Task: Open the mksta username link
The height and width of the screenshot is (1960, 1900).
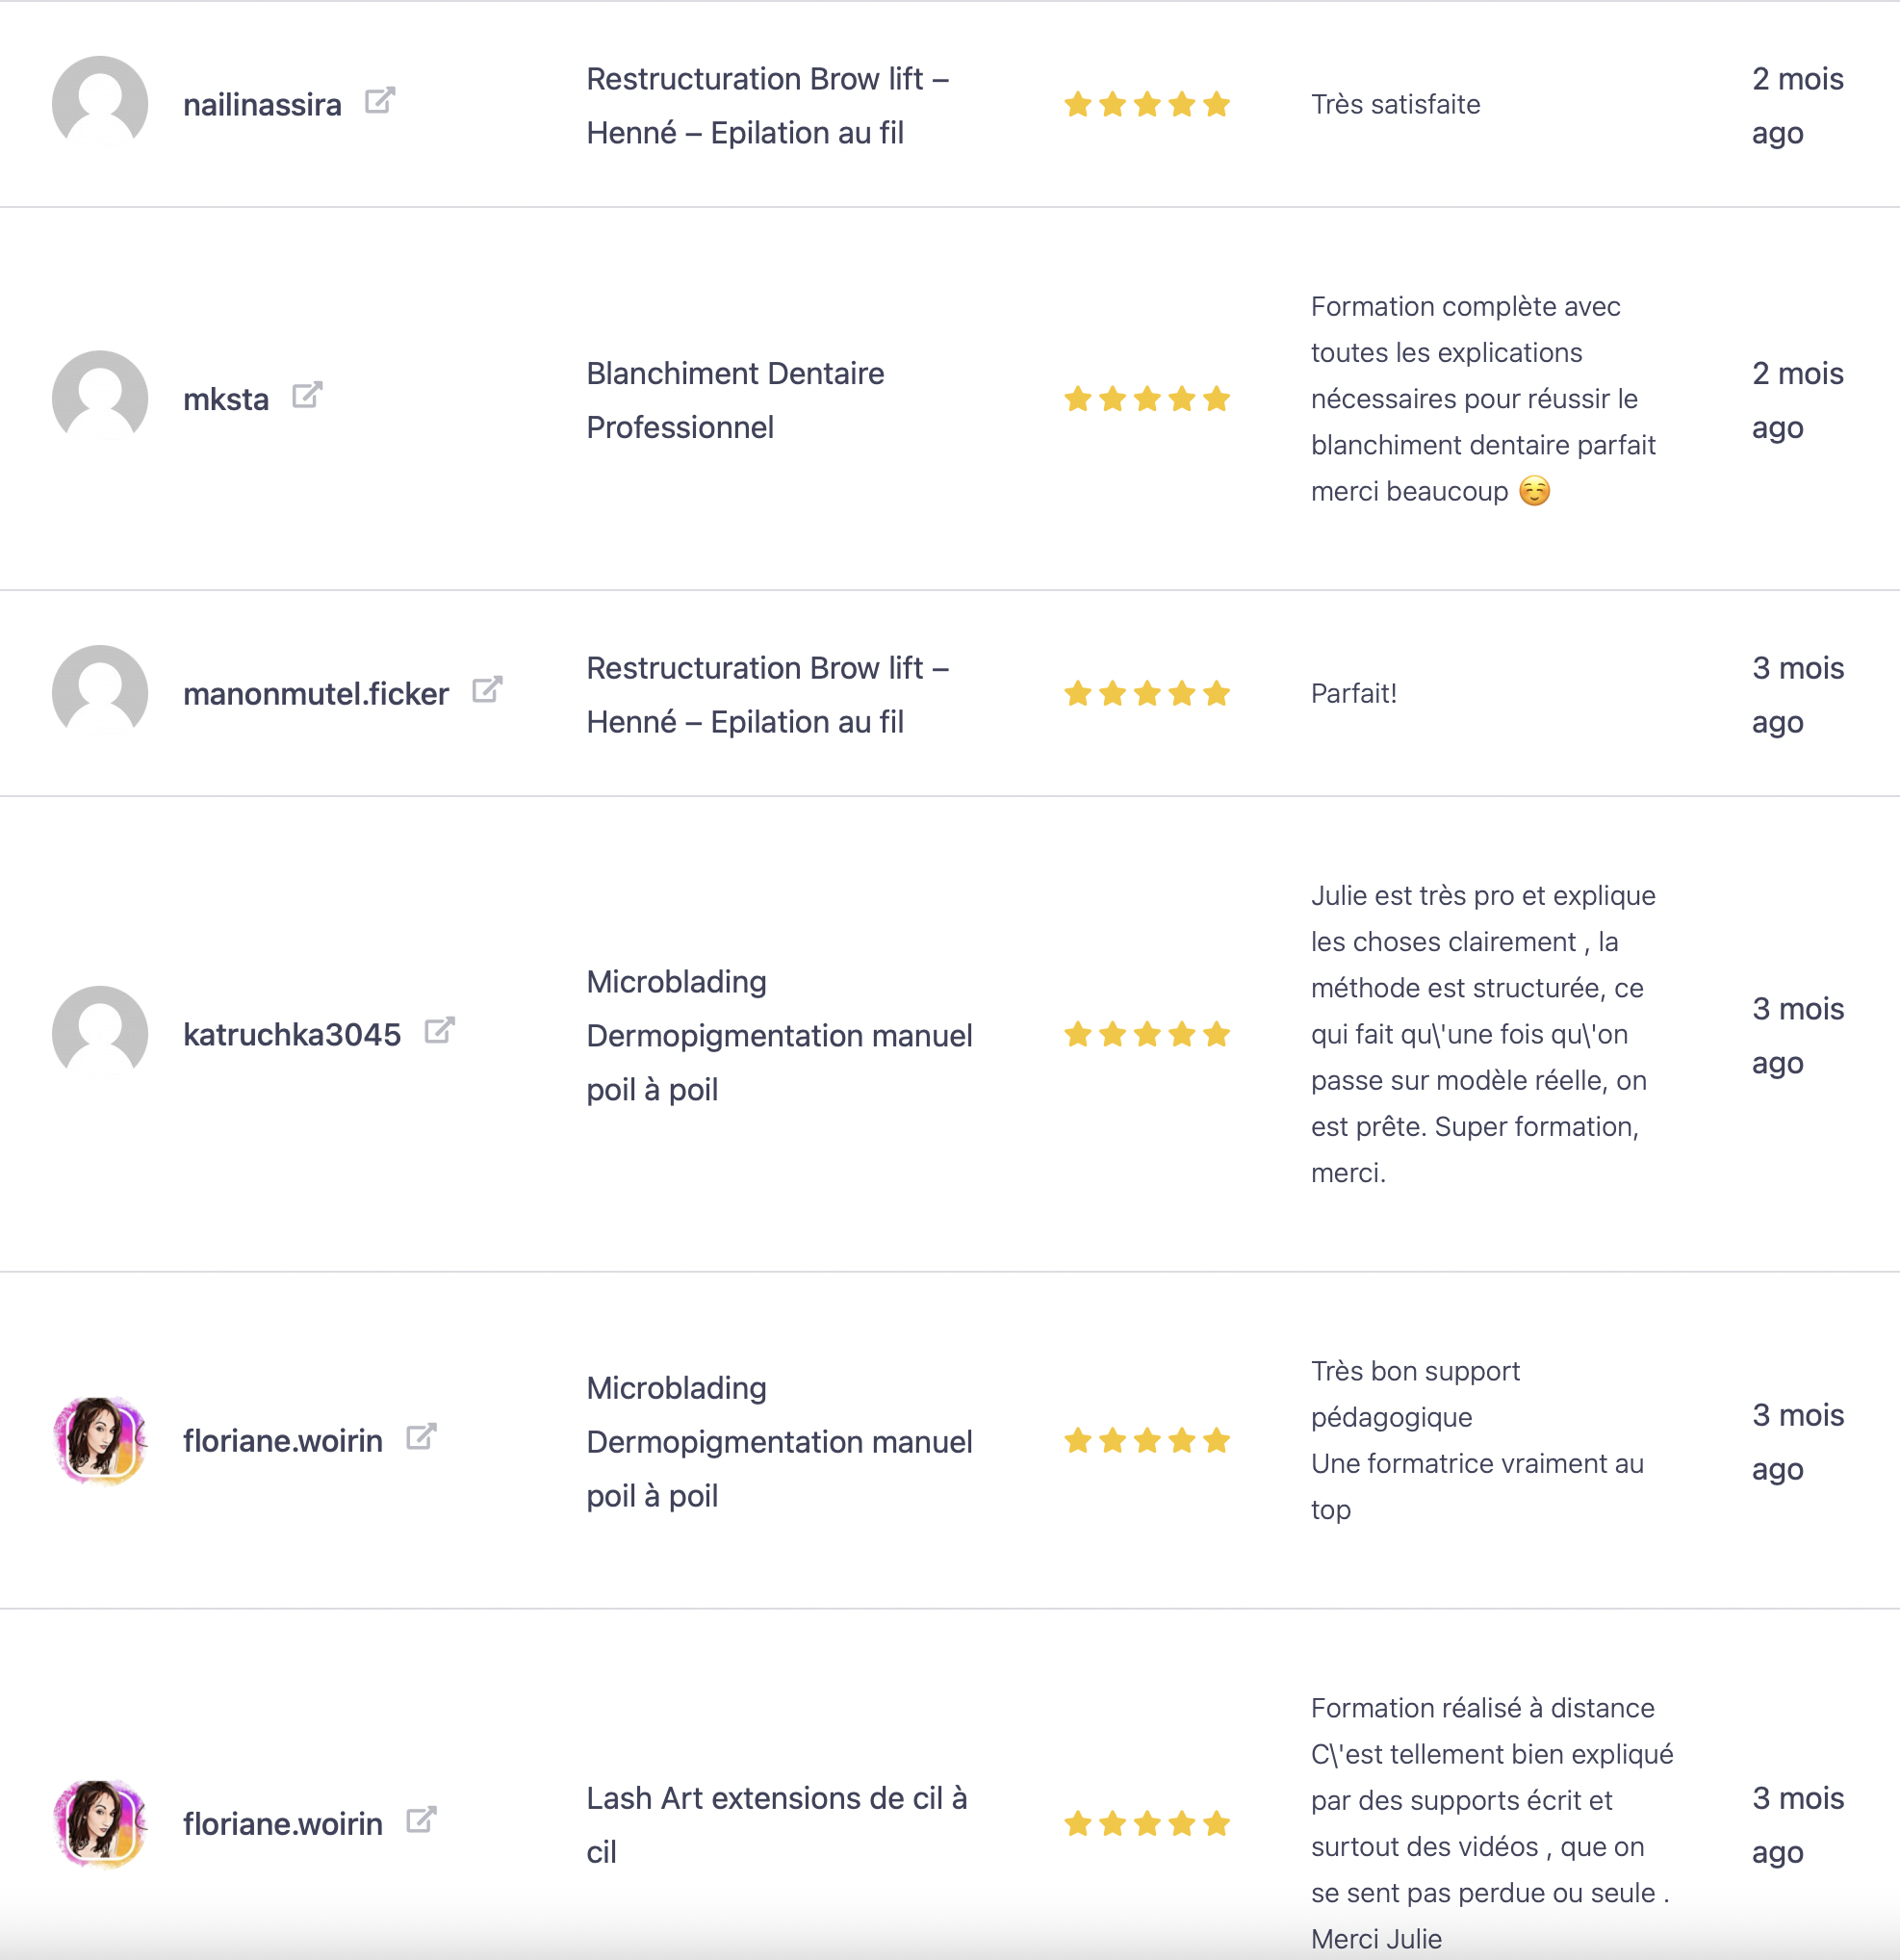Action: [226, 400]
